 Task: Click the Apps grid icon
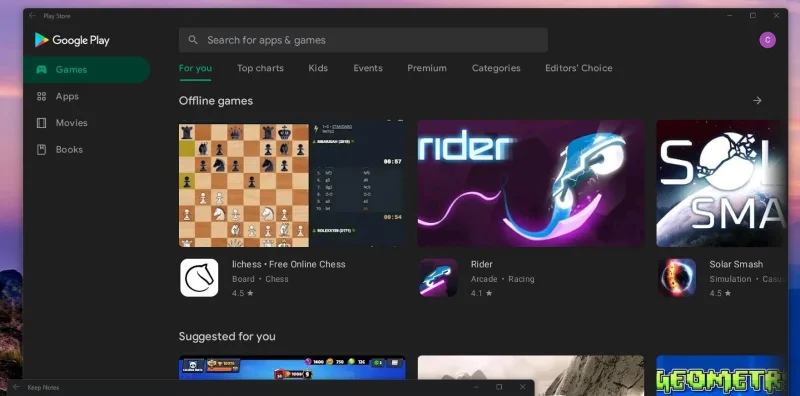(x=41, y=96)
